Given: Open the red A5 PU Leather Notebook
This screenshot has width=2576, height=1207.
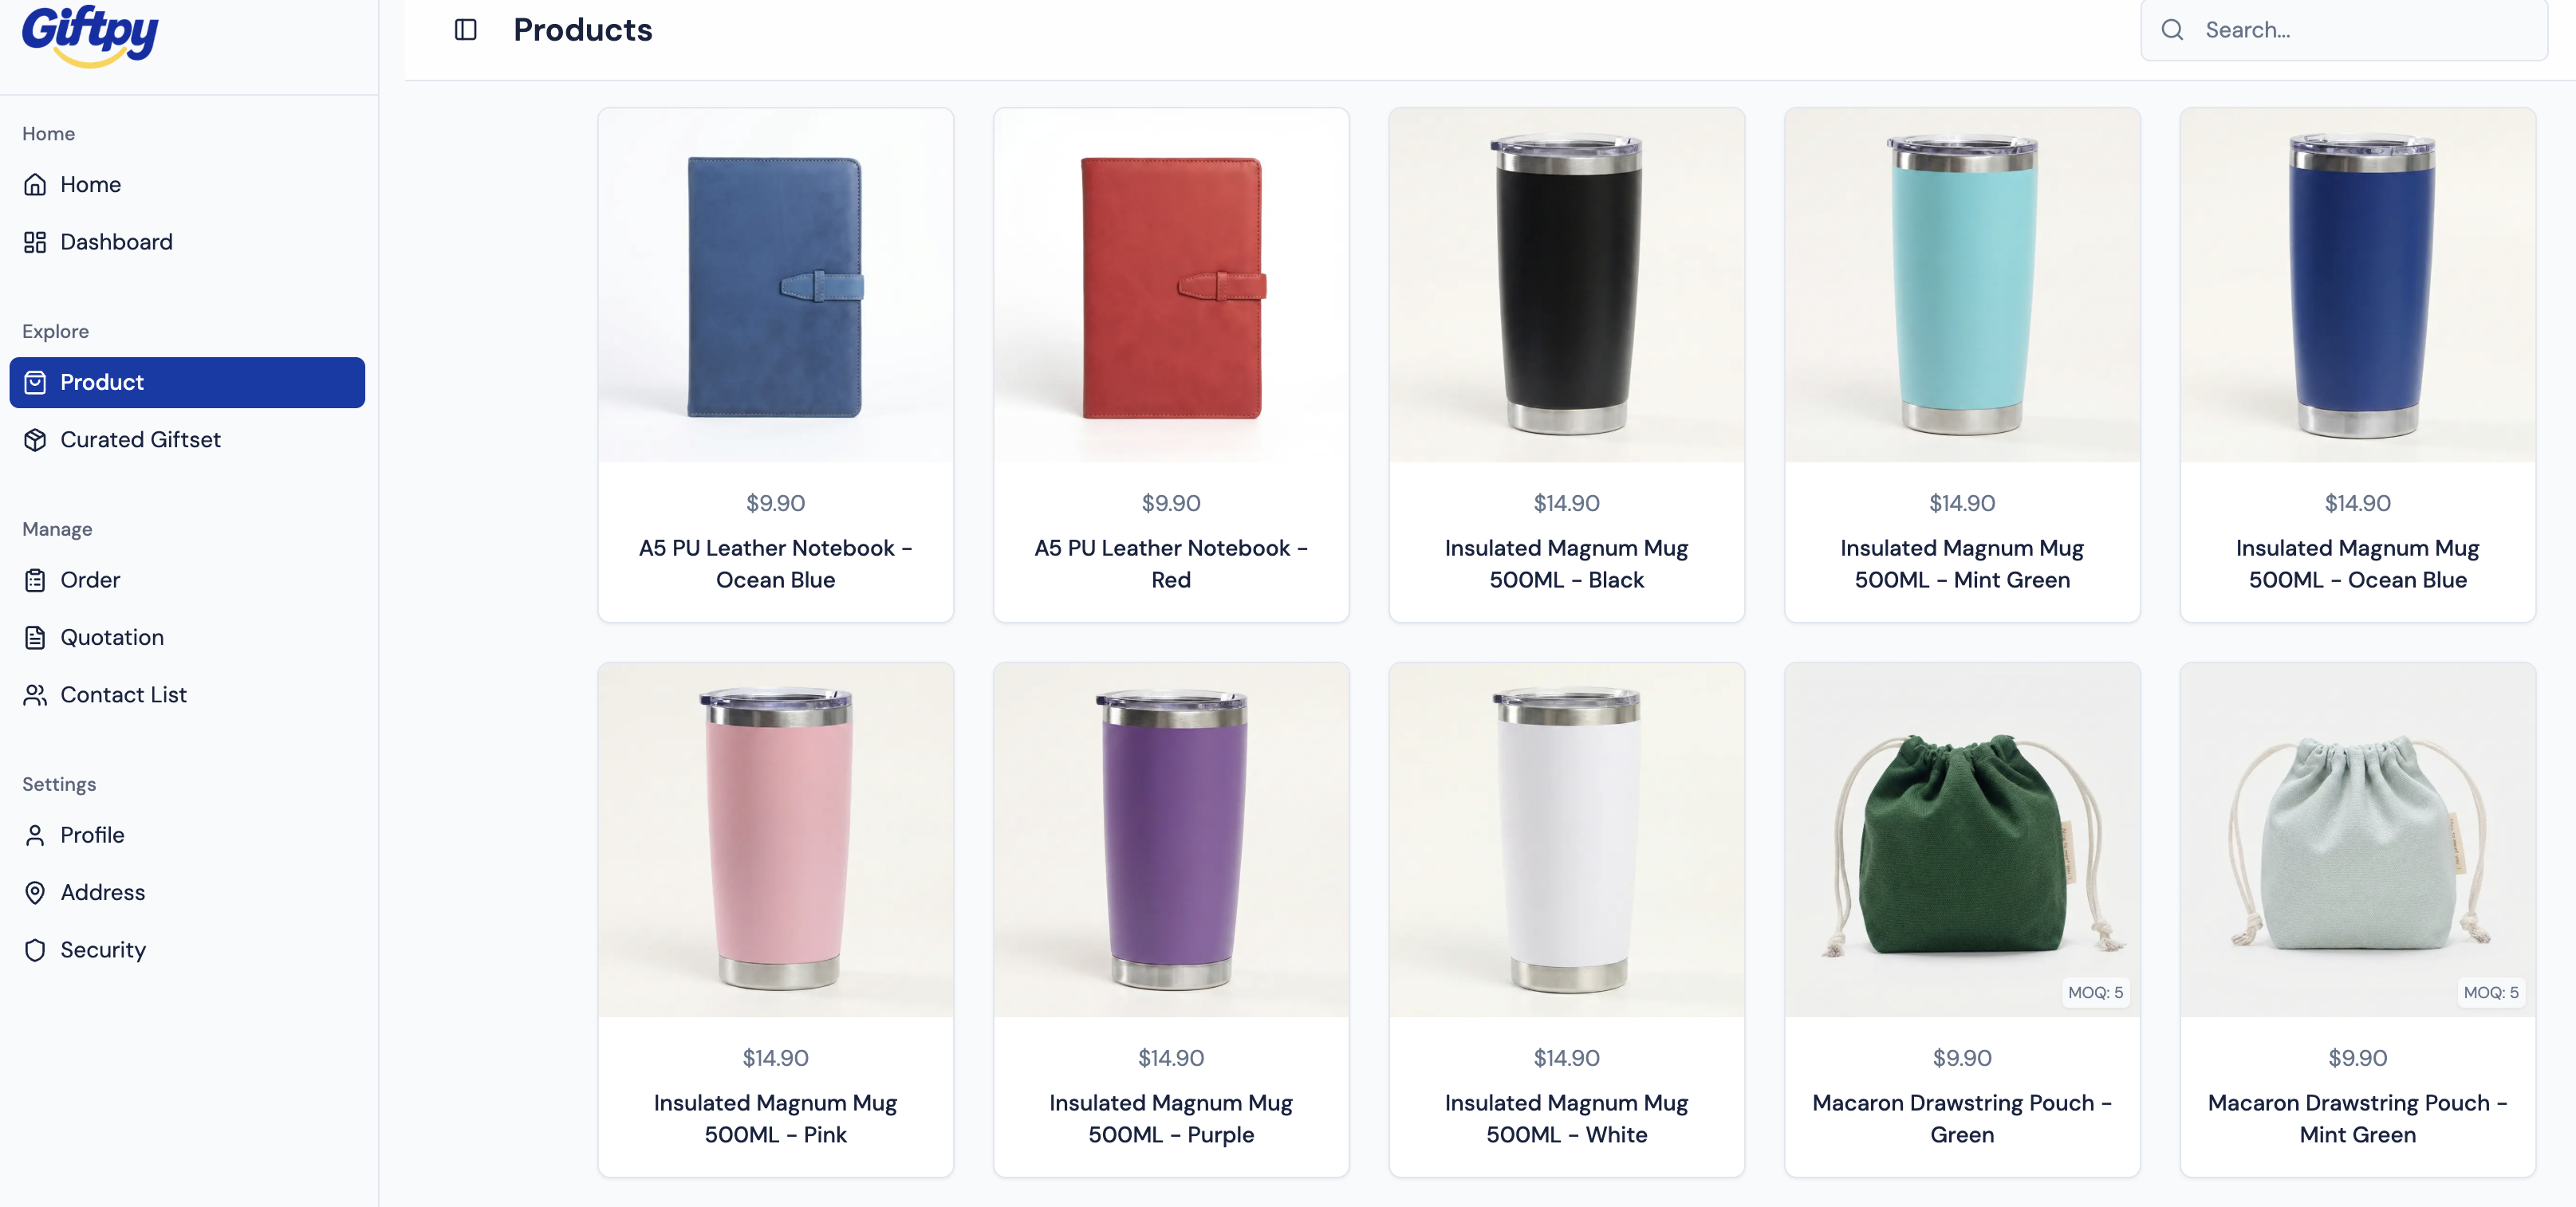Looking at the screenshot, I should pyautogui.click(x=1171, y=365).
